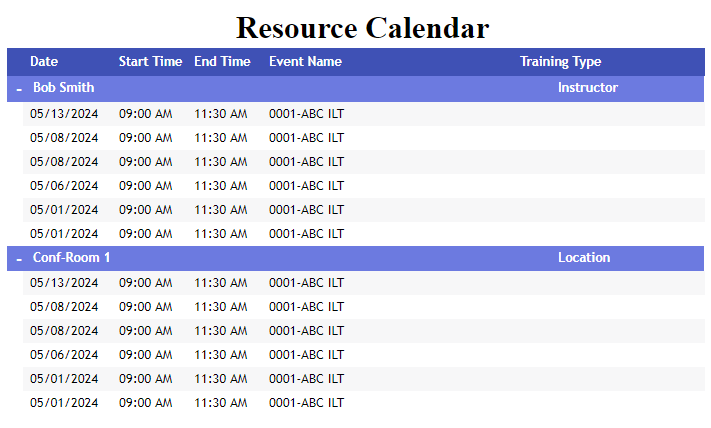The width and height of the screenshot is (711, 428).
Task: Click the Instructor training type label
Action: [587, 88]
